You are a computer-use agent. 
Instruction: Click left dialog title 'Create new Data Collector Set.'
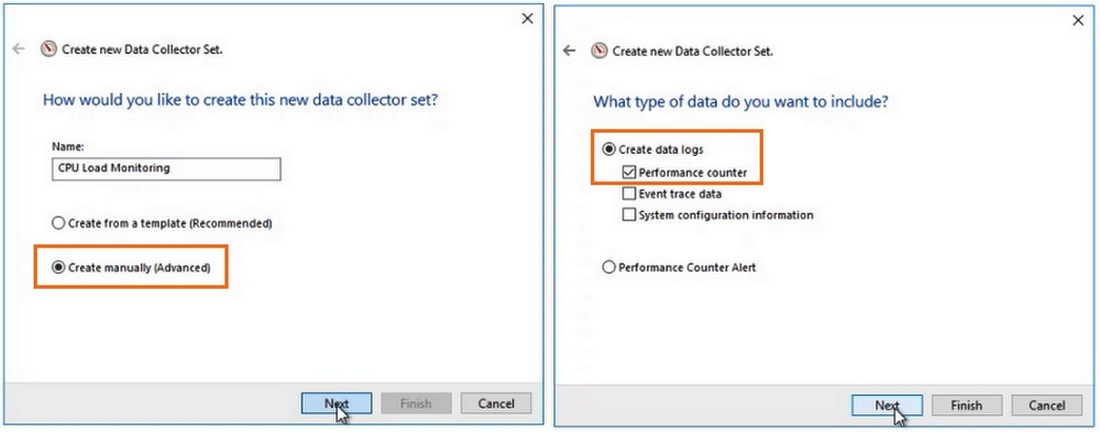pos(142,50)
